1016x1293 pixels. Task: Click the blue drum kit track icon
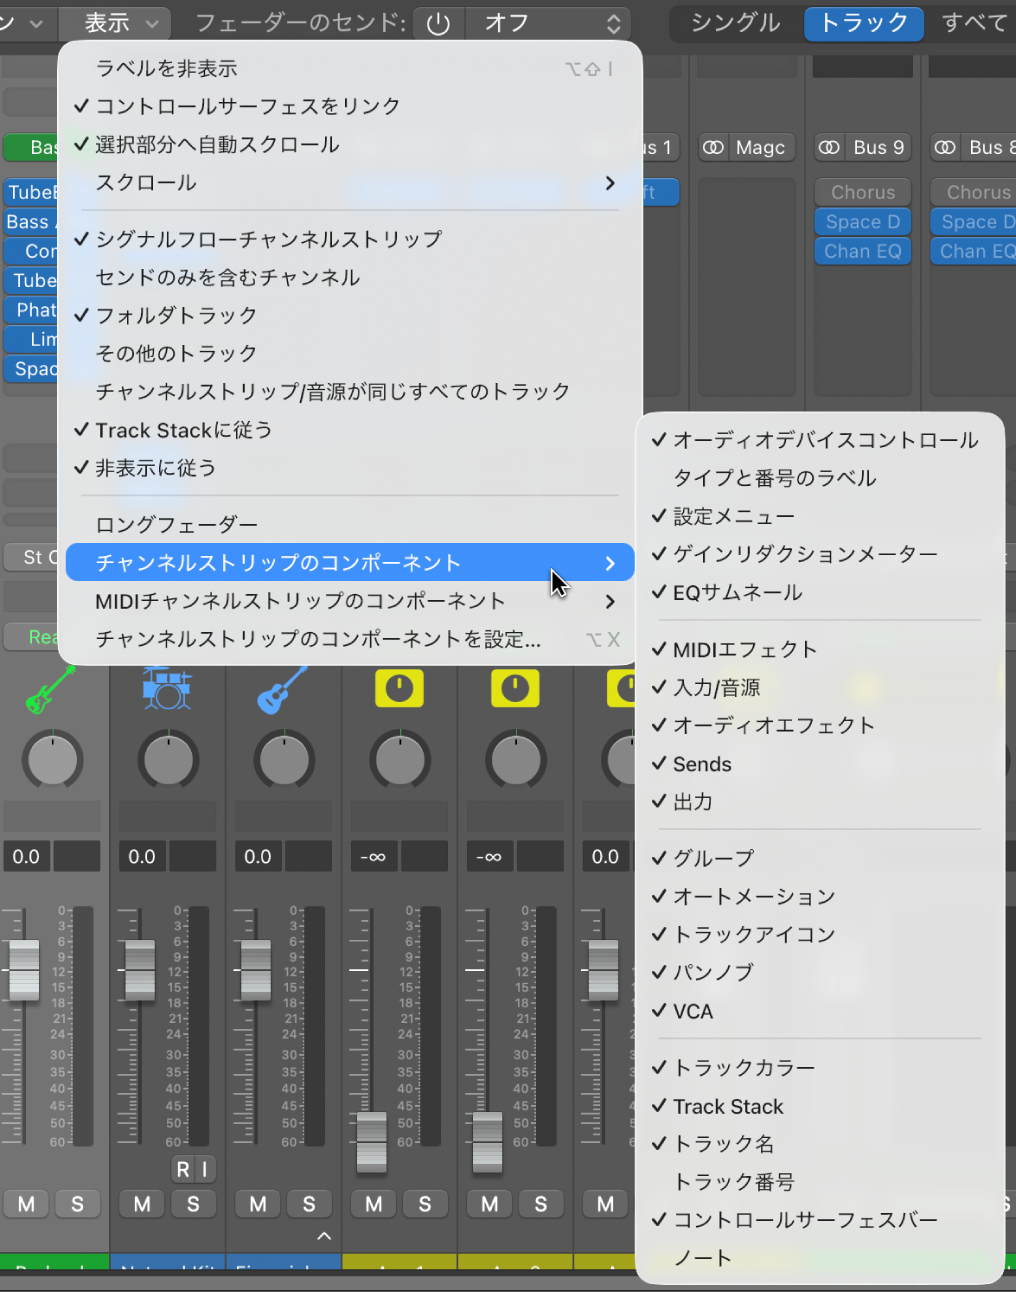(x=166, y=689)
